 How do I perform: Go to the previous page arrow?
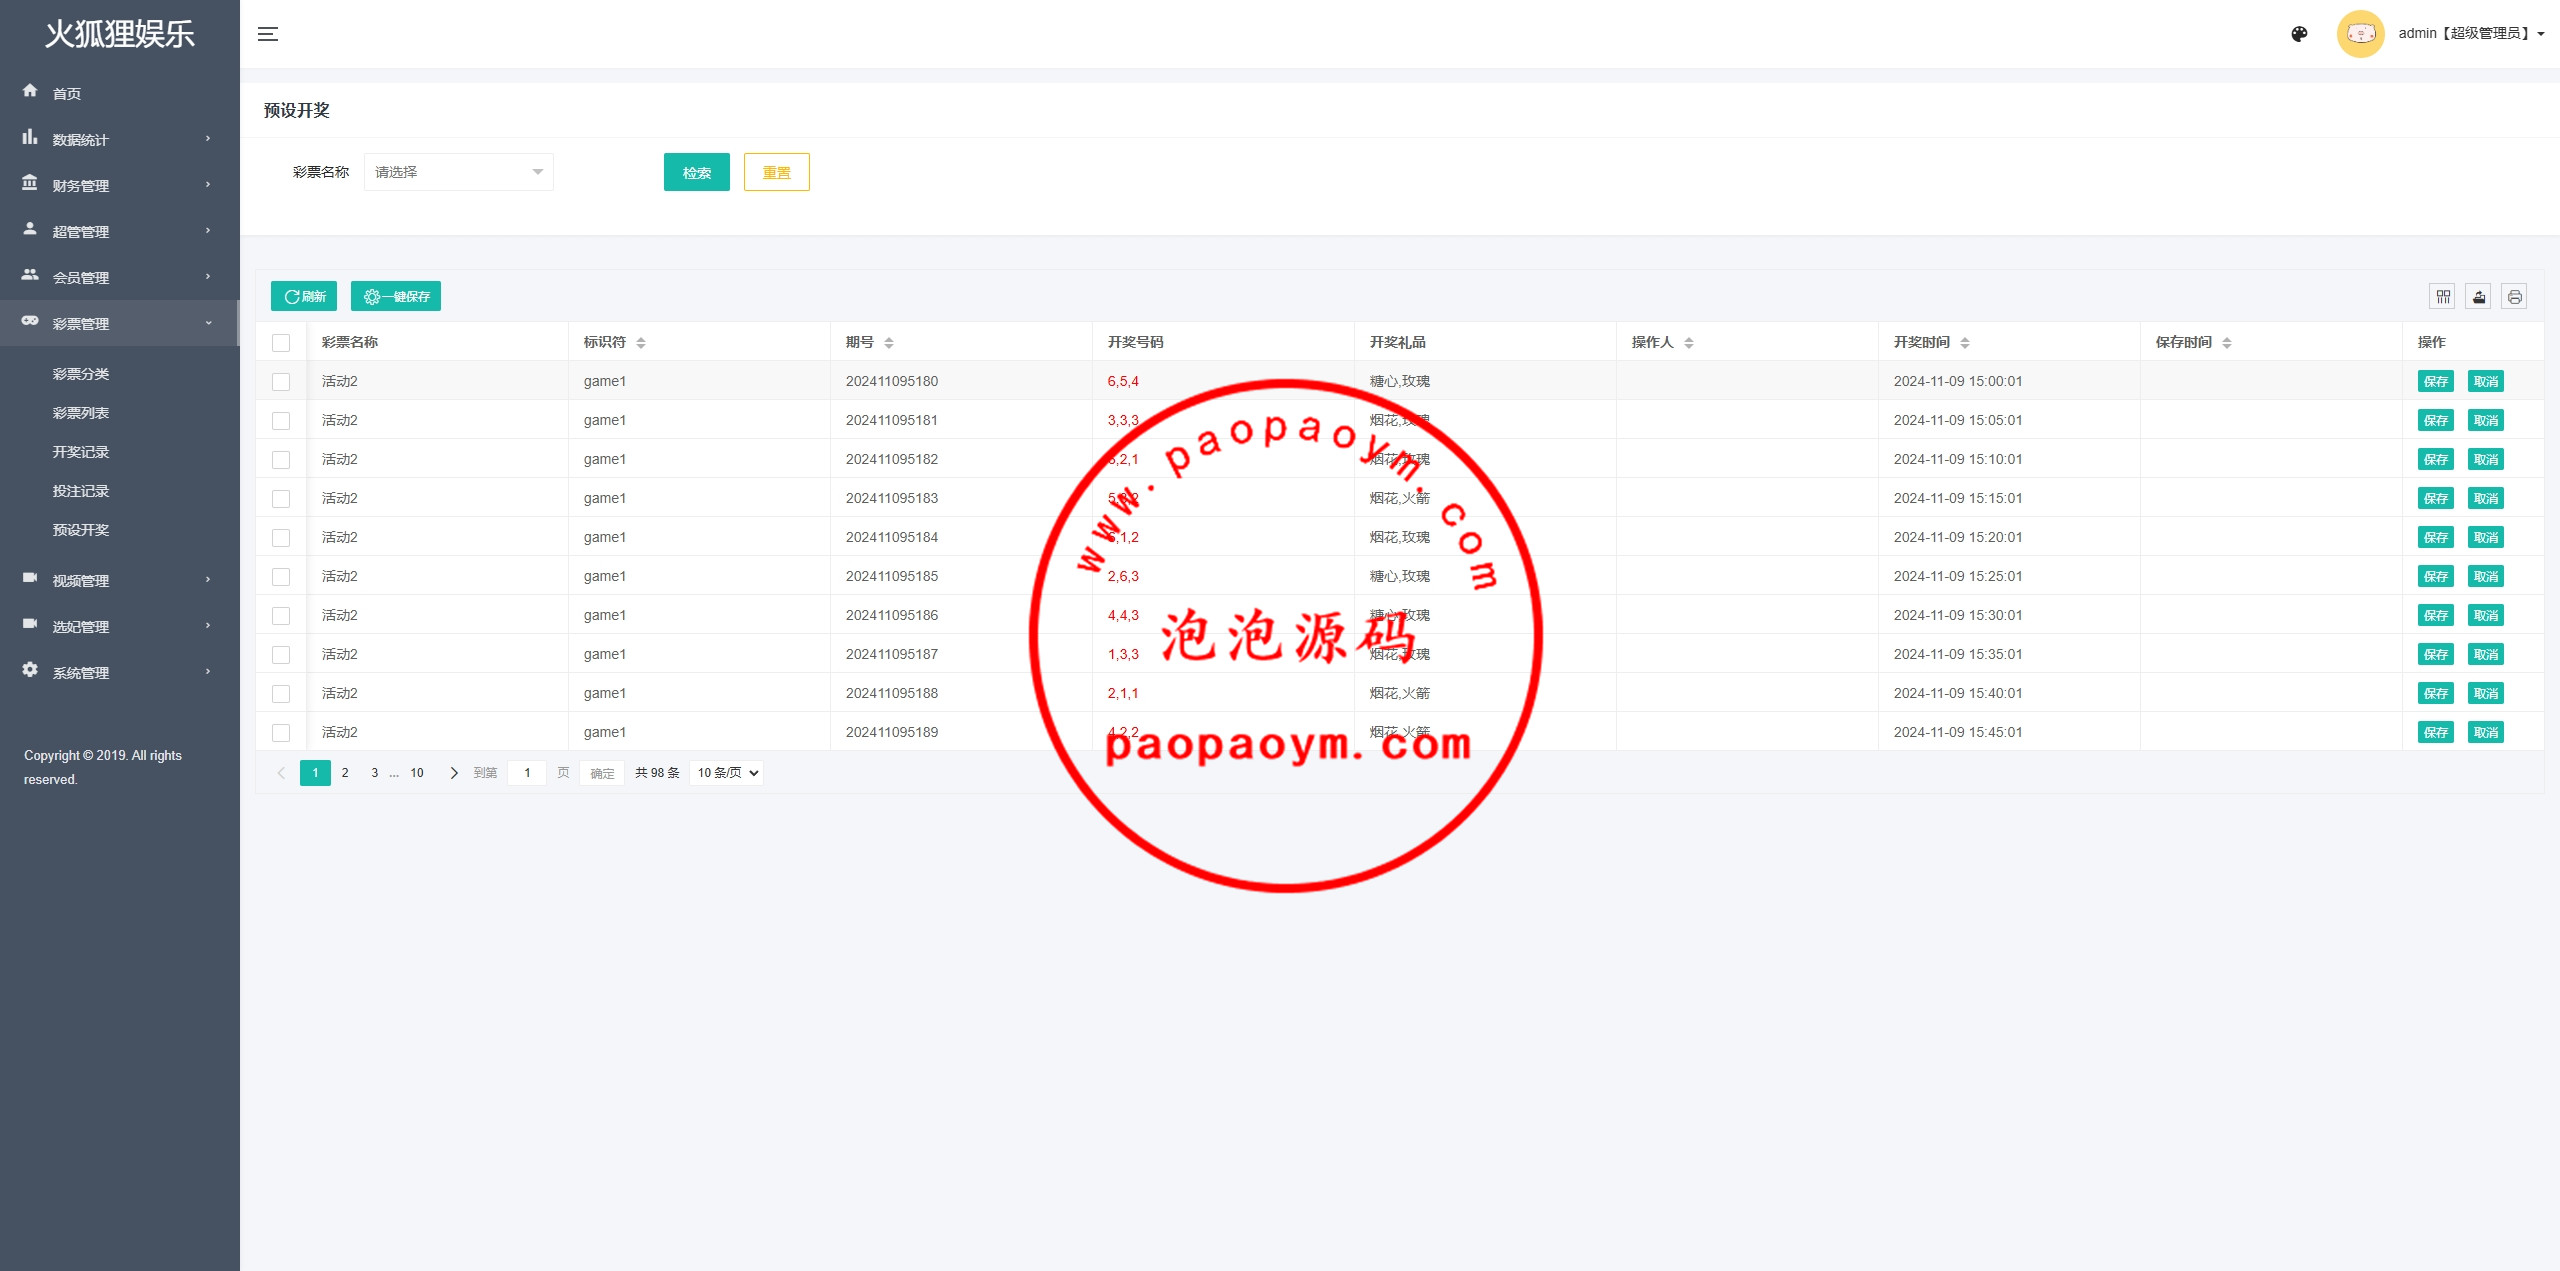point(281,773)
